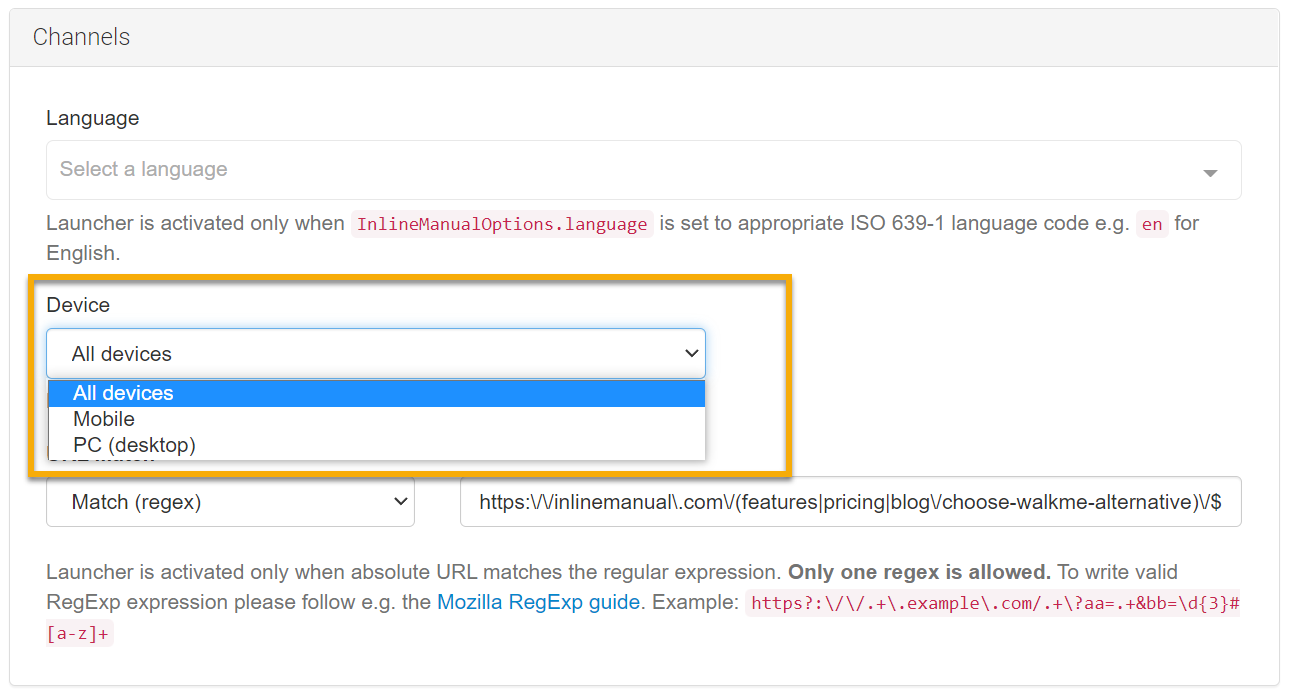Image resolution: width=1292 pixels, height=697 pixels.
Task: Click the InlineManualOptions.language code snippet
Action: coord(501,224)
